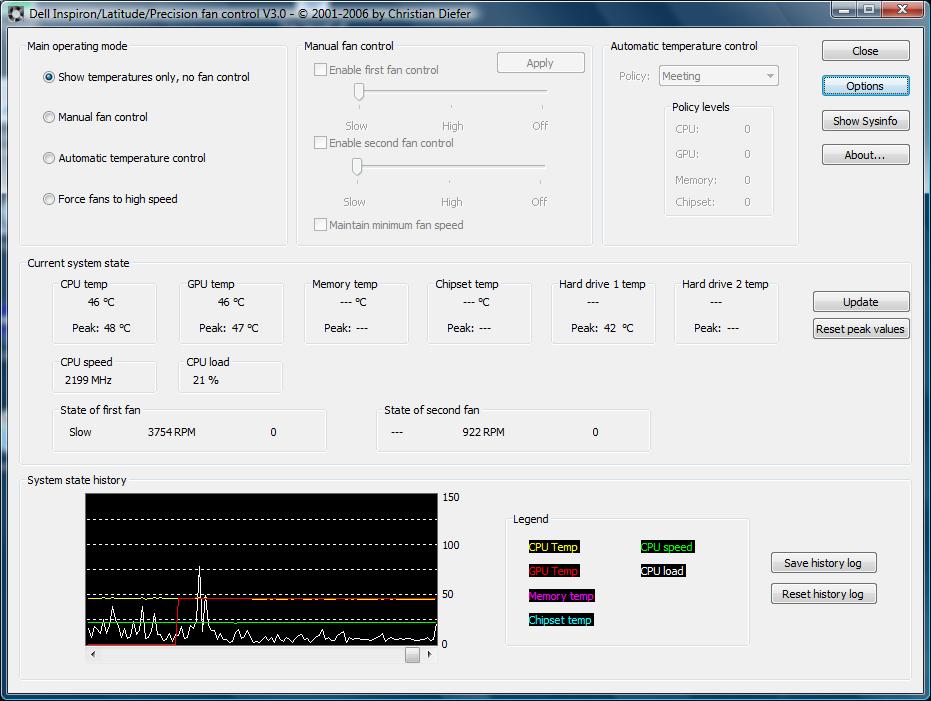931x701 pixels.
Task: Enable second fan control checkbox
Action: 320,143
